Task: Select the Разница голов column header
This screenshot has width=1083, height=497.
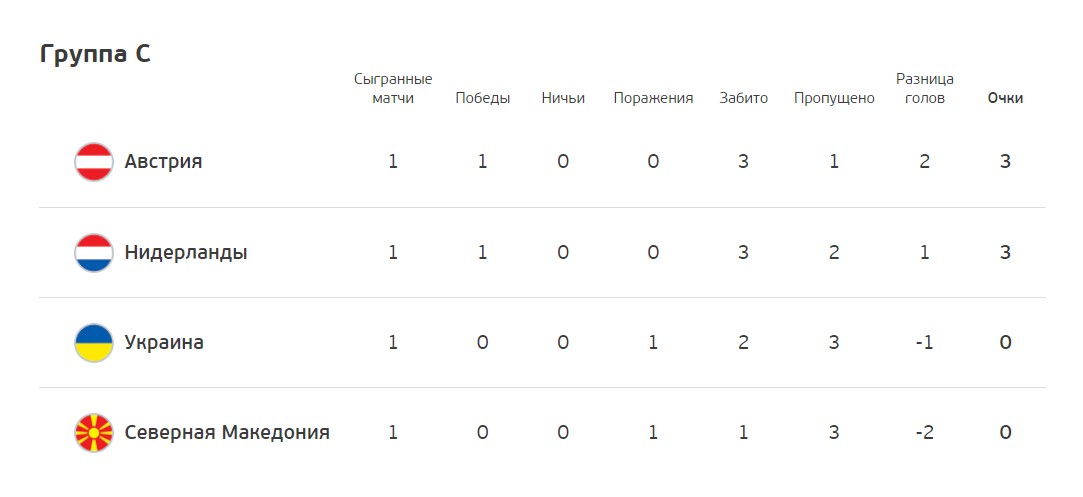Action: [925, 88]
